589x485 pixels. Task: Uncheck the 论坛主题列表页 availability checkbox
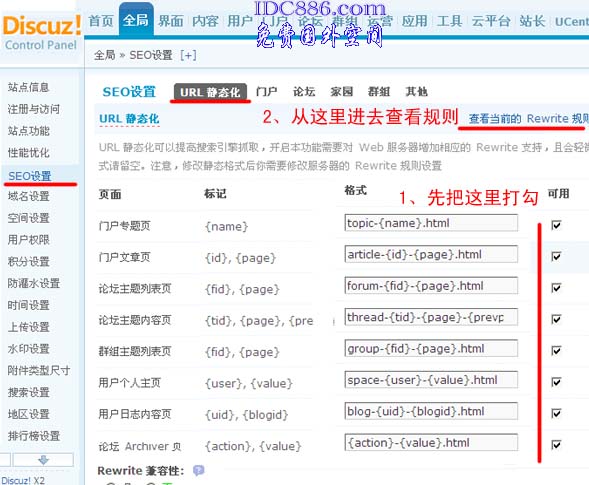(x=556, y=288)
